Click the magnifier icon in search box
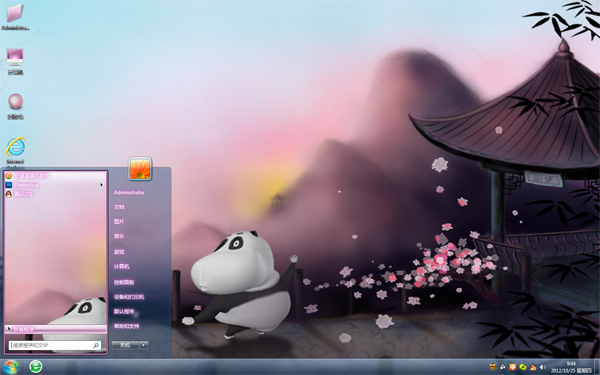 96,345
